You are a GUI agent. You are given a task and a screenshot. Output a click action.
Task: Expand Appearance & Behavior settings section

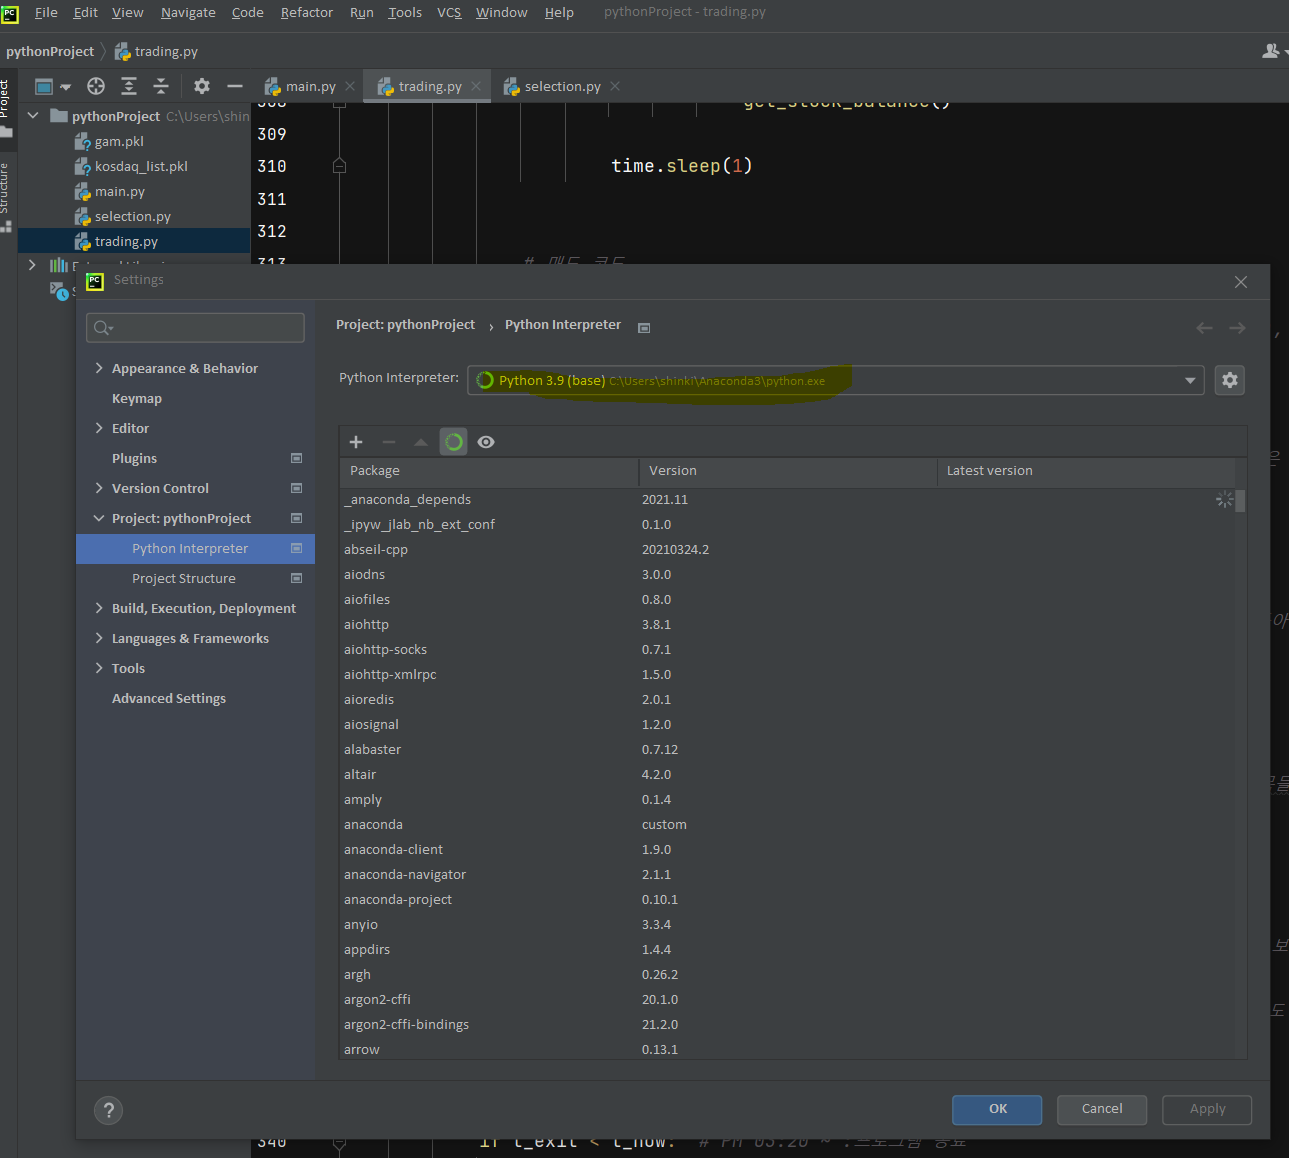[99, 368]
